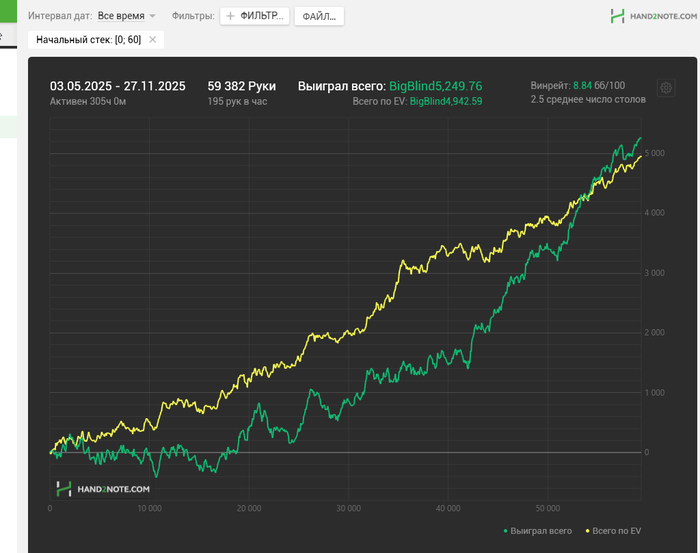
Task: Click the date range 03.05.2025 - 27.11.2025
Action: point(117,86)
